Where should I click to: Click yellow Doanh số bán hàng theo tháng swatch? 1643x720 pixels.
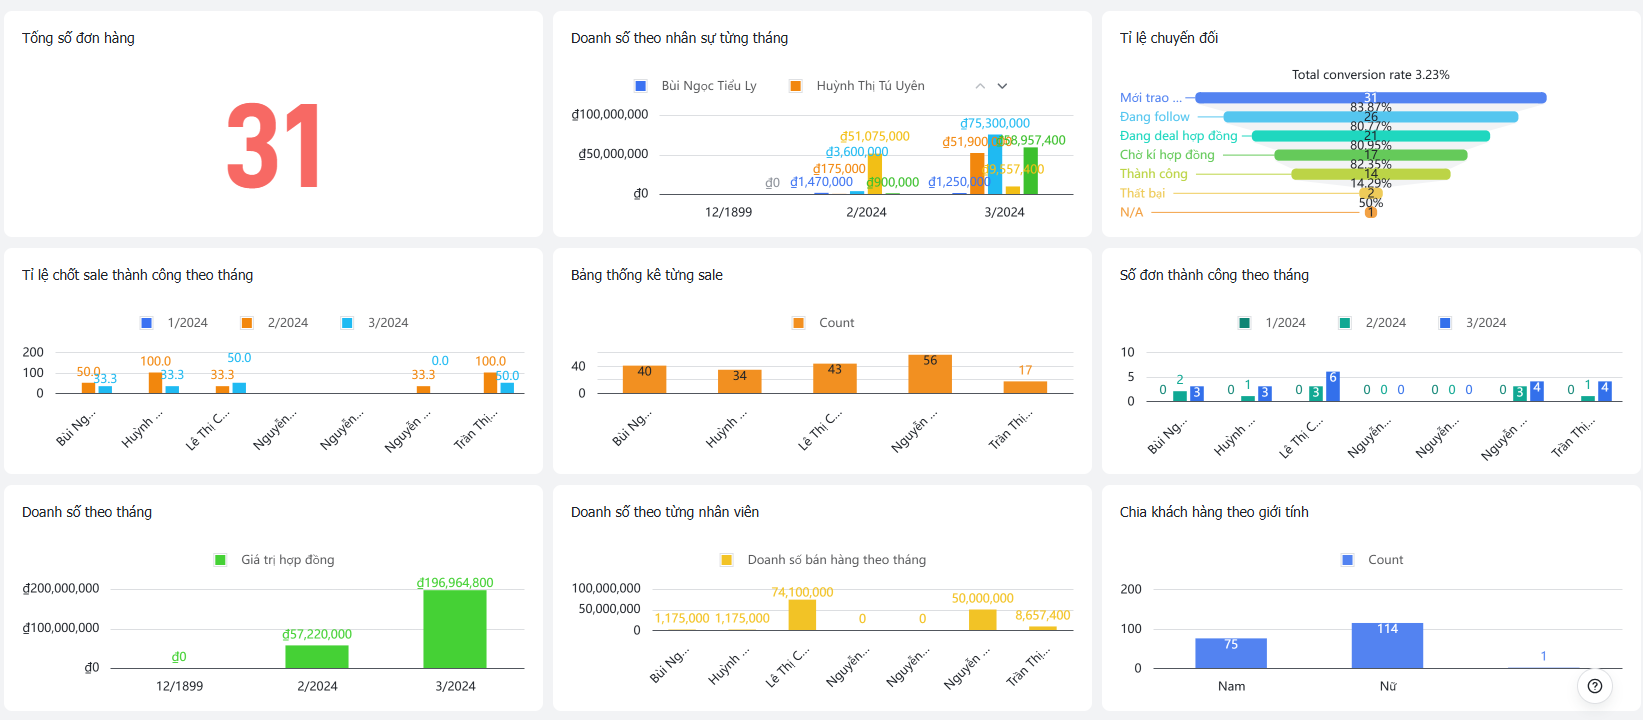[x=727, y=560]
